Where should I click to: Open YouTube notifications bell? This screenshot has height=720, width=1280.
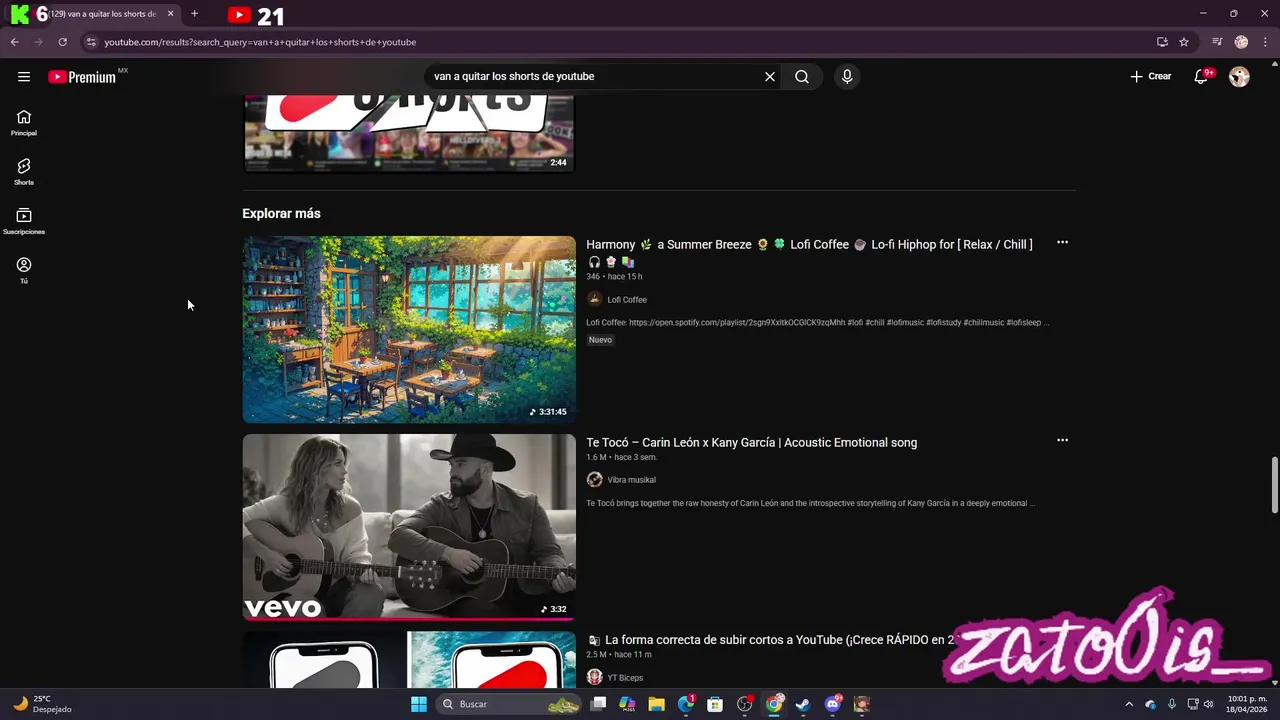1202,77
